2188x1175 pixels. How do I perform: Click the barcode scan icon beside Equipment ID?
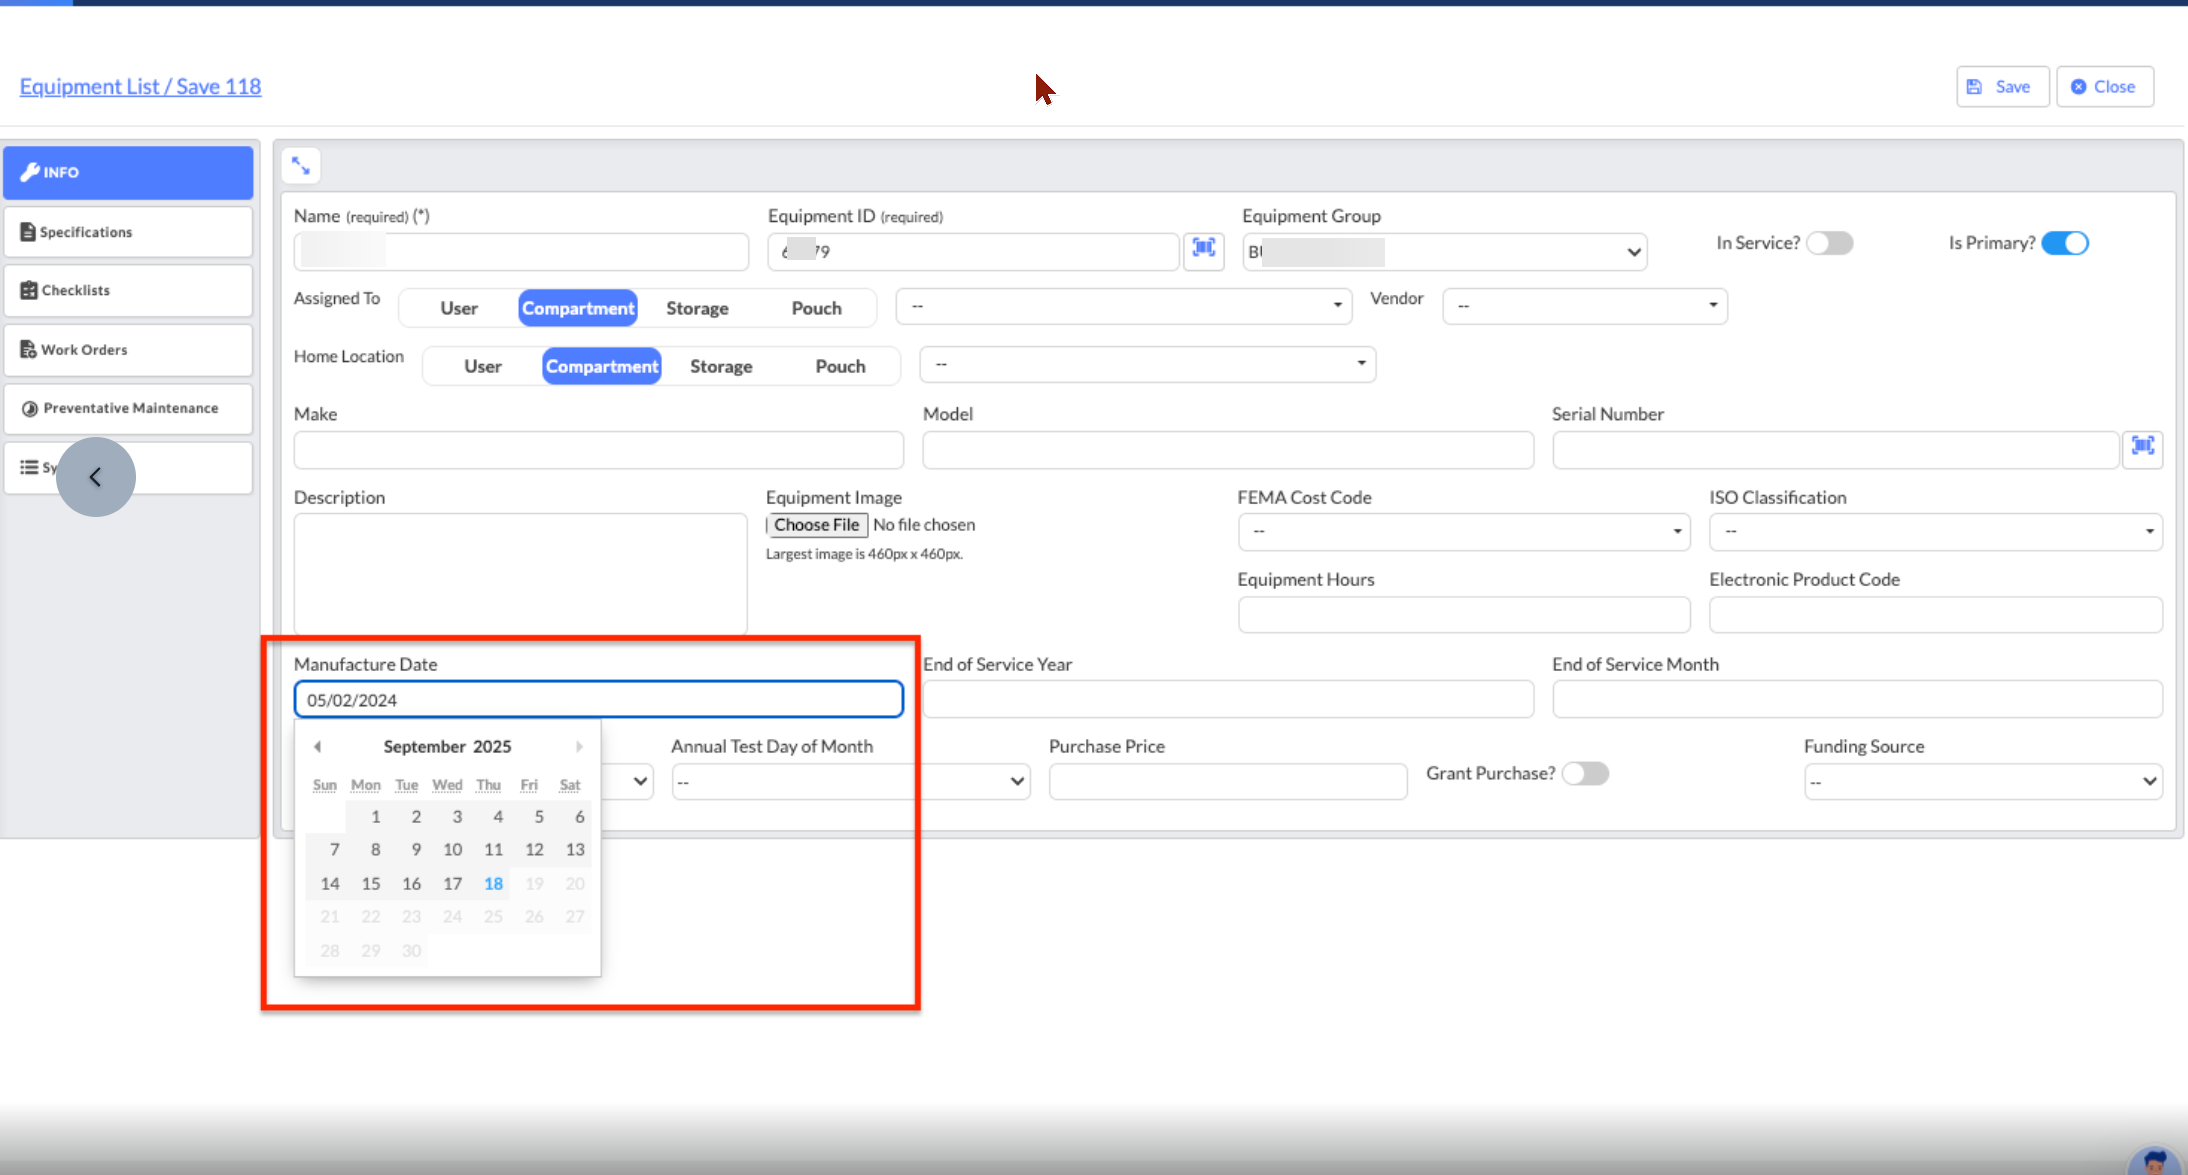coord(1203,249)
